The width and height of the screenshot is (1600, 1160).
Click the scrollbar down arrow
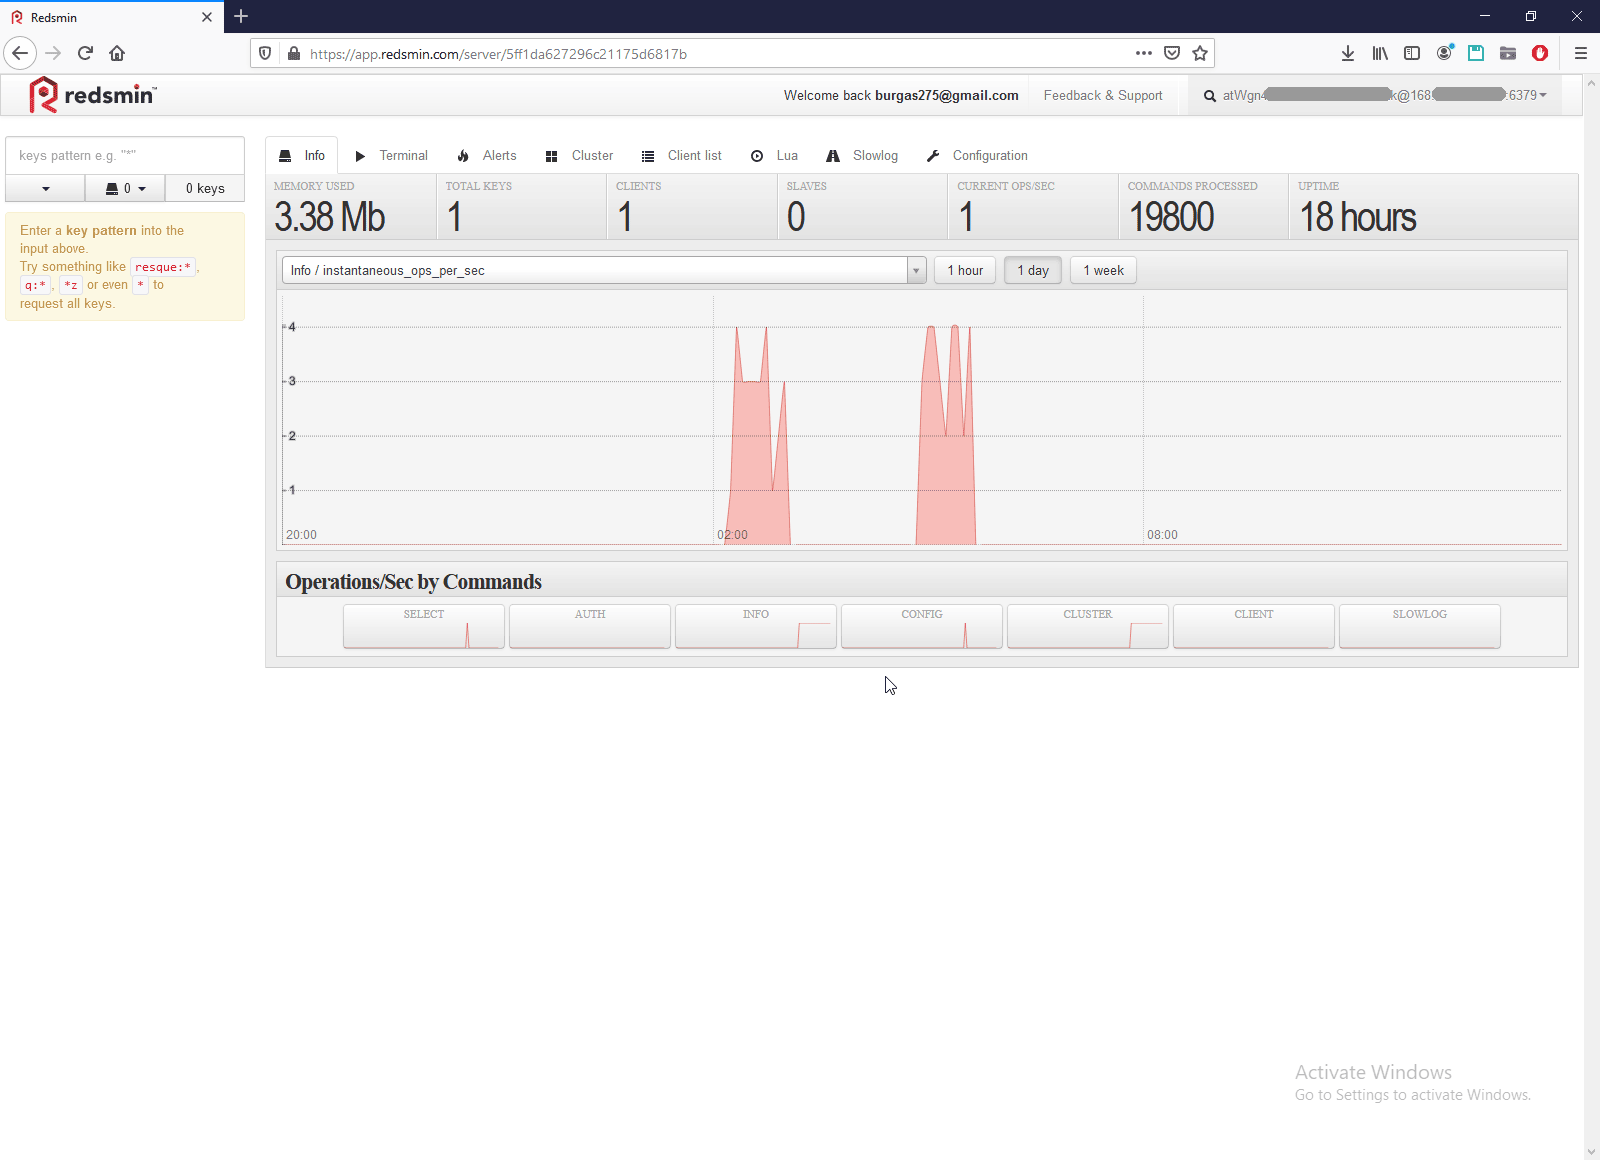[1591, 1151]
